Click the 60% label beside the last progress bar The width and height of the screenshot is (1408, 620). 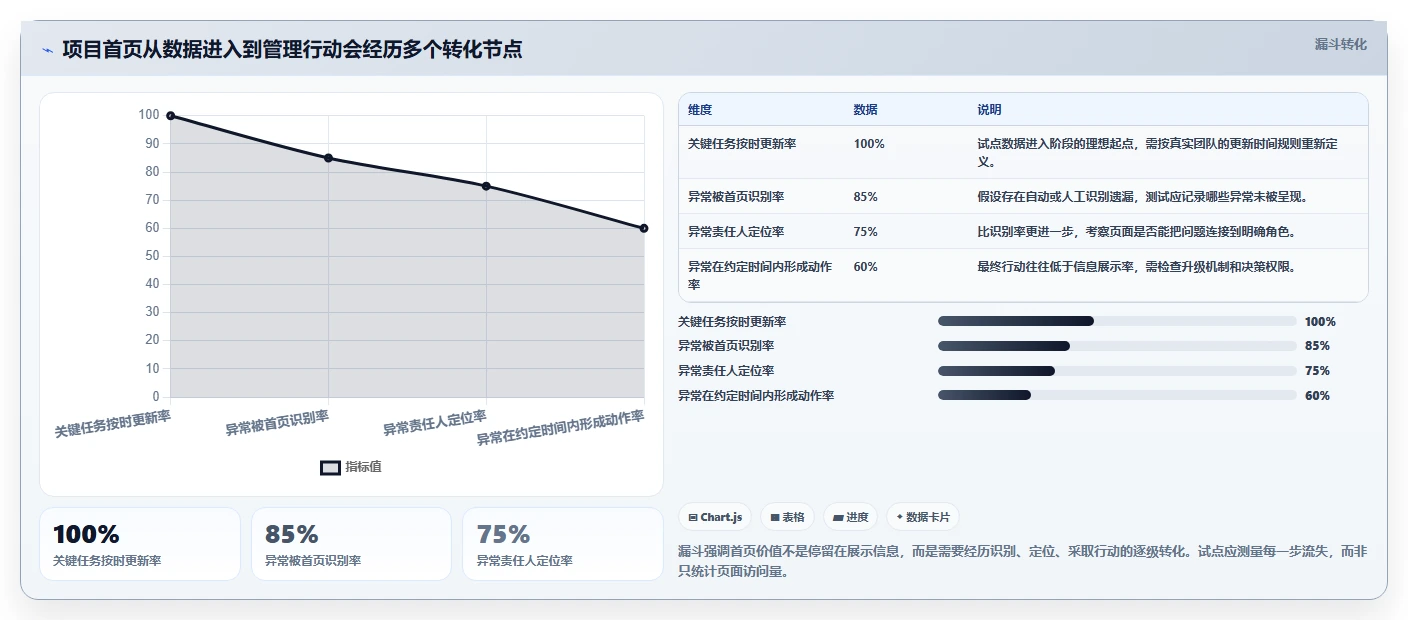(x=1317, y=396)
